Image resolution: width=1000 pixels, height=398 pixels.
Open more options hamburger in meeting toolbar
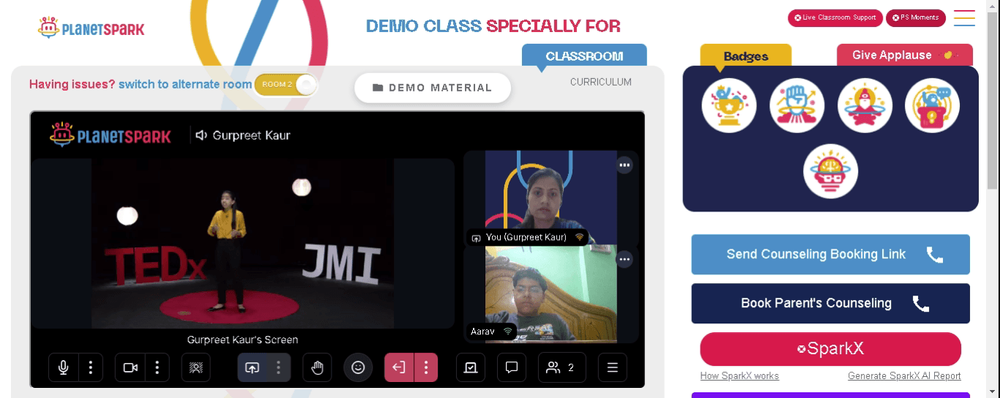coord(612,367)
